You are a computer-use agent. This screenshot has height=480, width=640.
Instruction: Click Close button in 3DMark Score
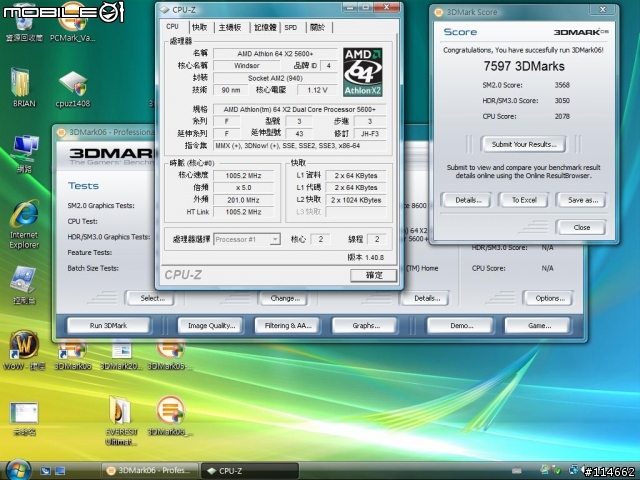click(582, 227)
